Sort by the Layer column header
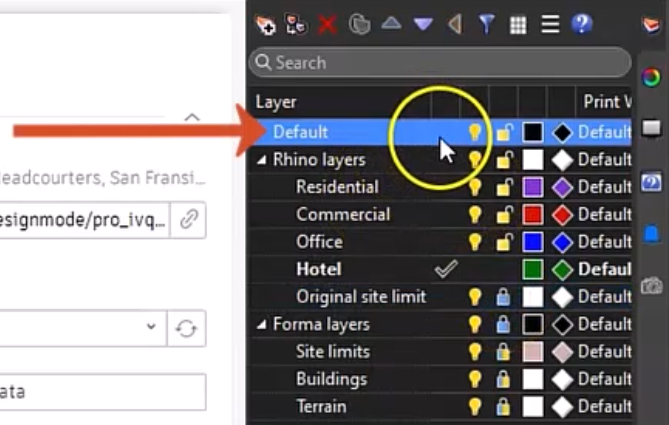This screenshot has height=425, width=669. tap(276, 102)
